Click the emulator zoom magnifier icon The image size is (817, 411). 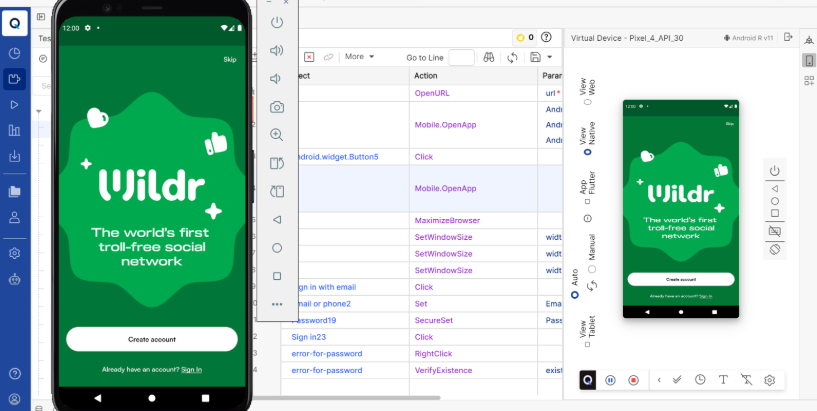coord(277,134)
